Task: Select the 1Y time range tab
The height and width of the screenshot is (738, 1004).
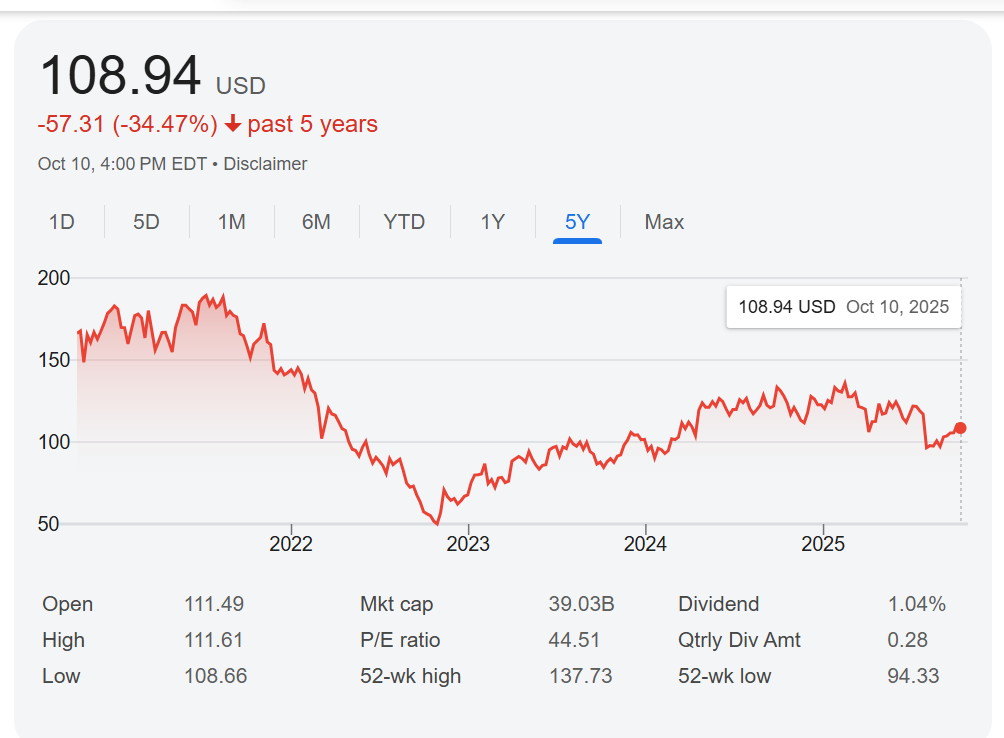Action: coord(492,222)
